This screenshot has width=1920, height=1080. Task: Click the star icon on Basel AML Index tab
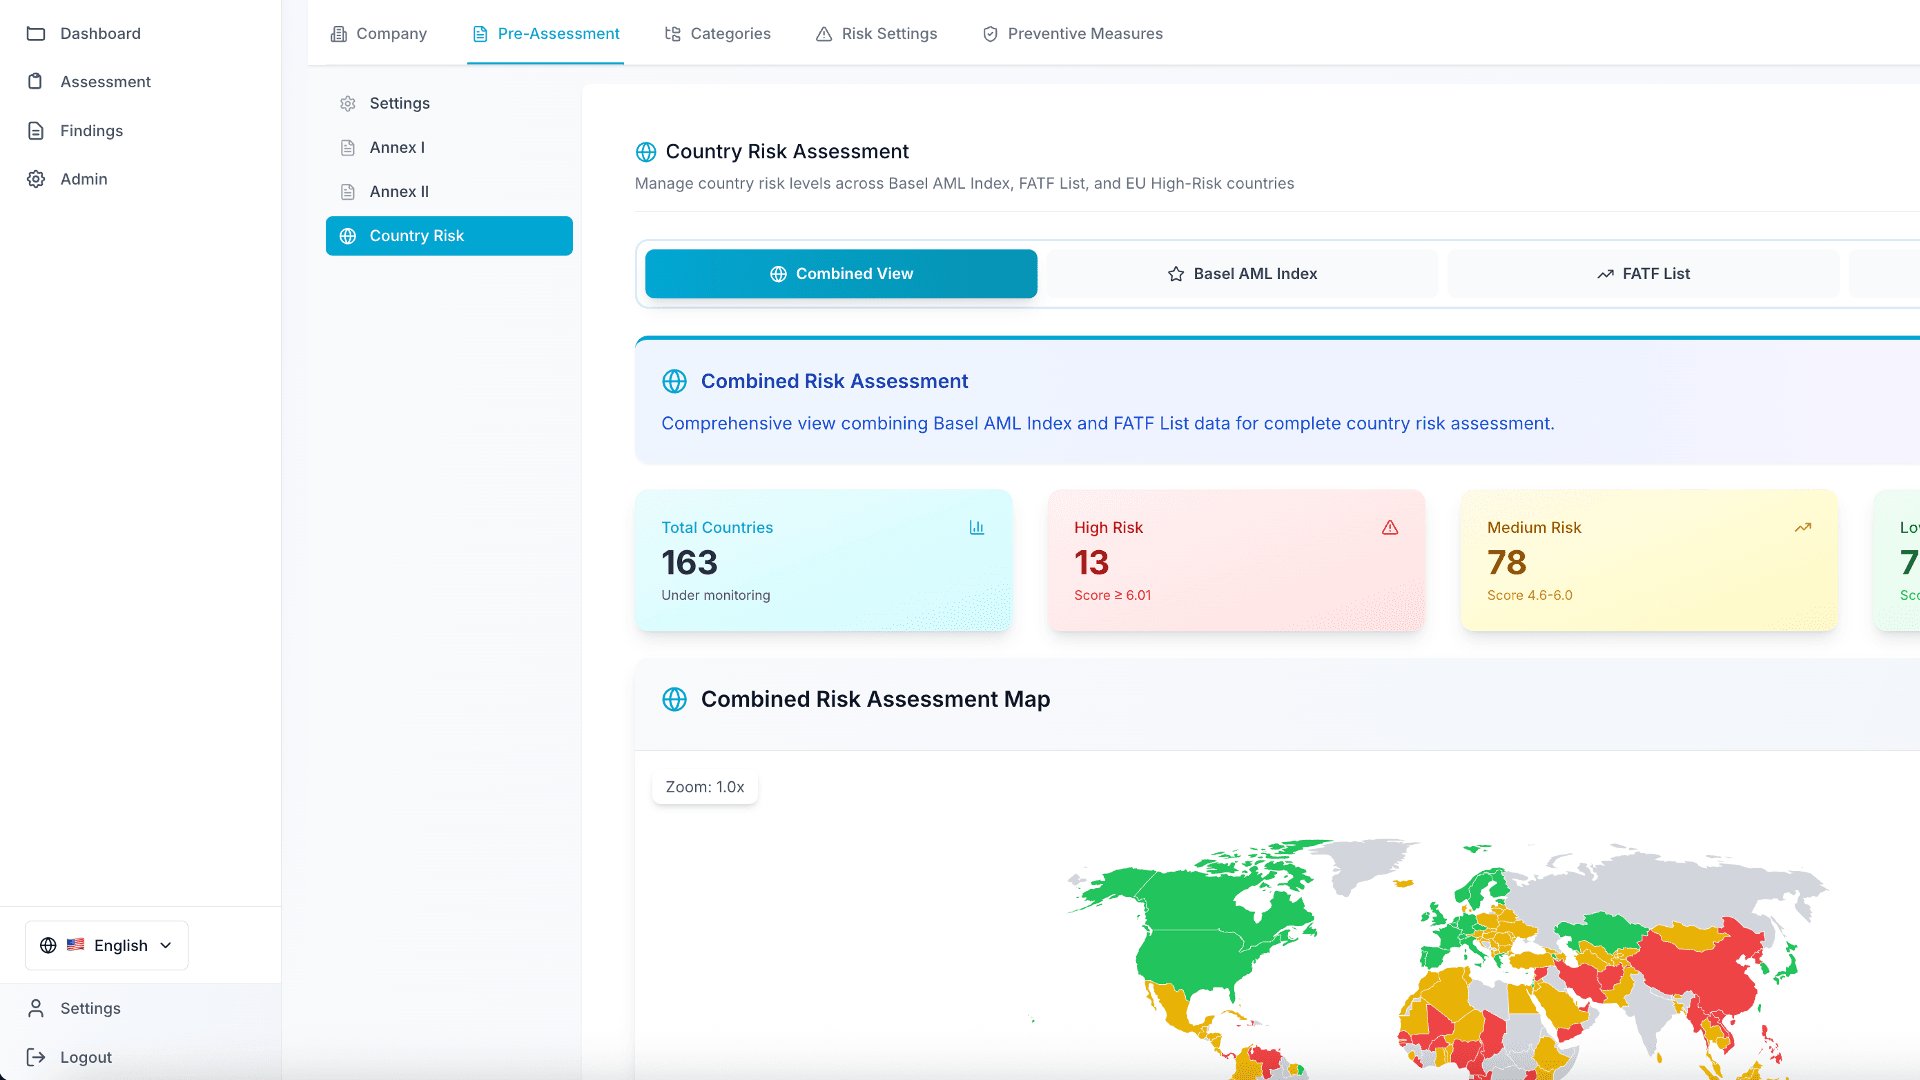(x=1176, y=274)
